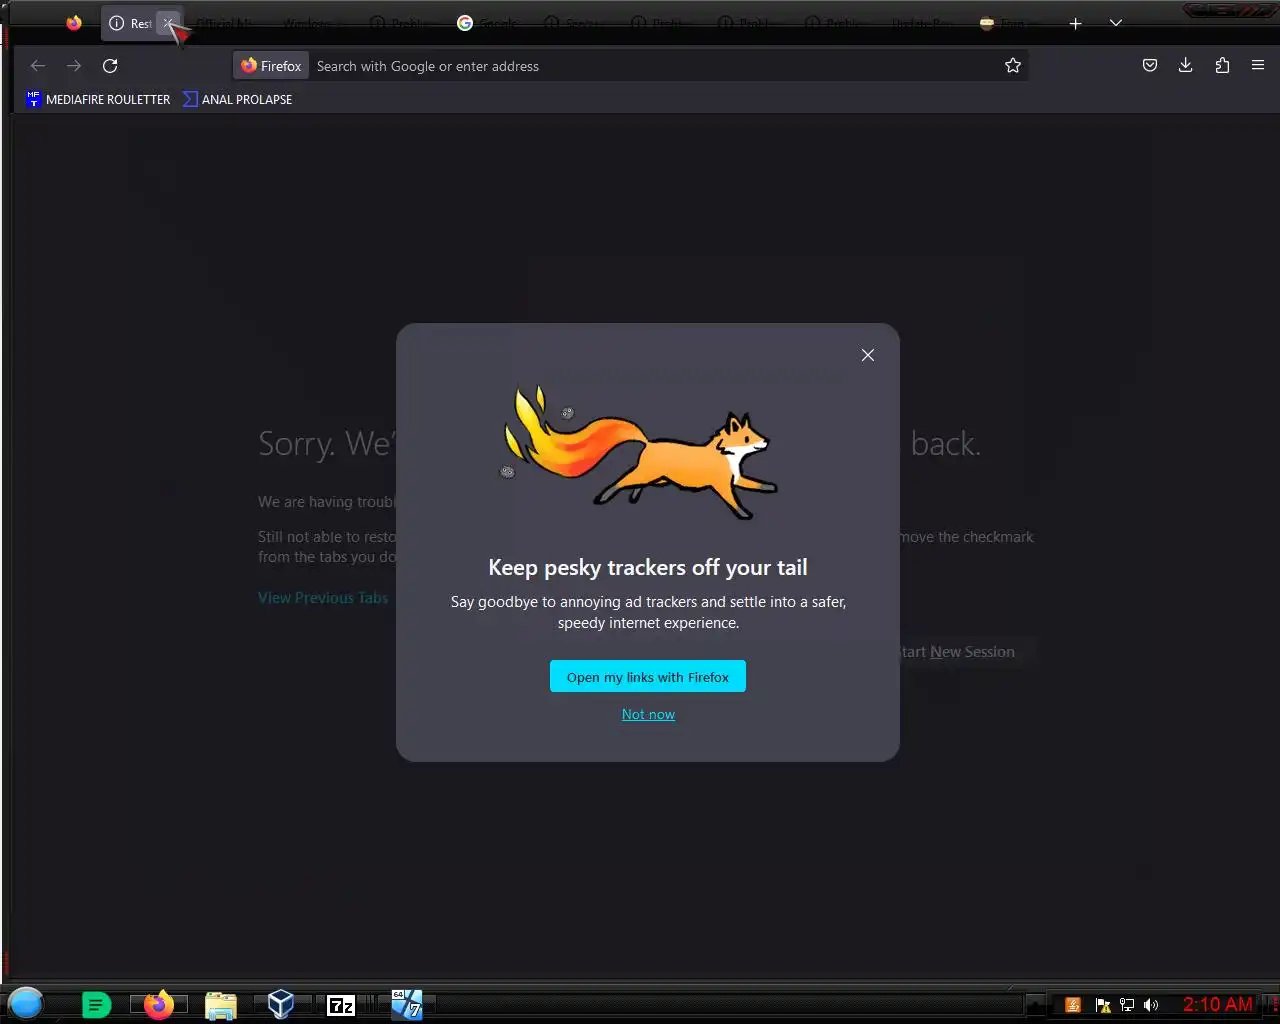Screen dimensions: 1280x1024
Task: Open File Explorer from the taskbar
Action: [x=220, y=1004]
